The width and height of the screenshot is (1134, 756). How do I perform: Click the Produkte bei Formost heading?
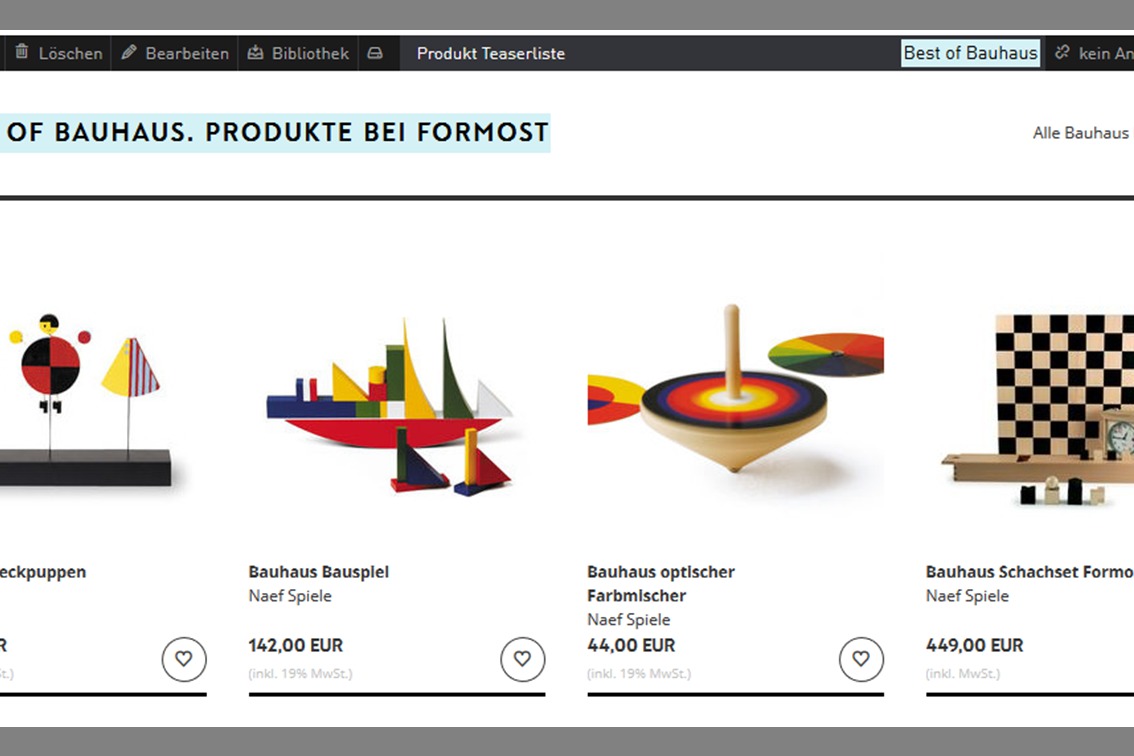click(x=275, y=132)
